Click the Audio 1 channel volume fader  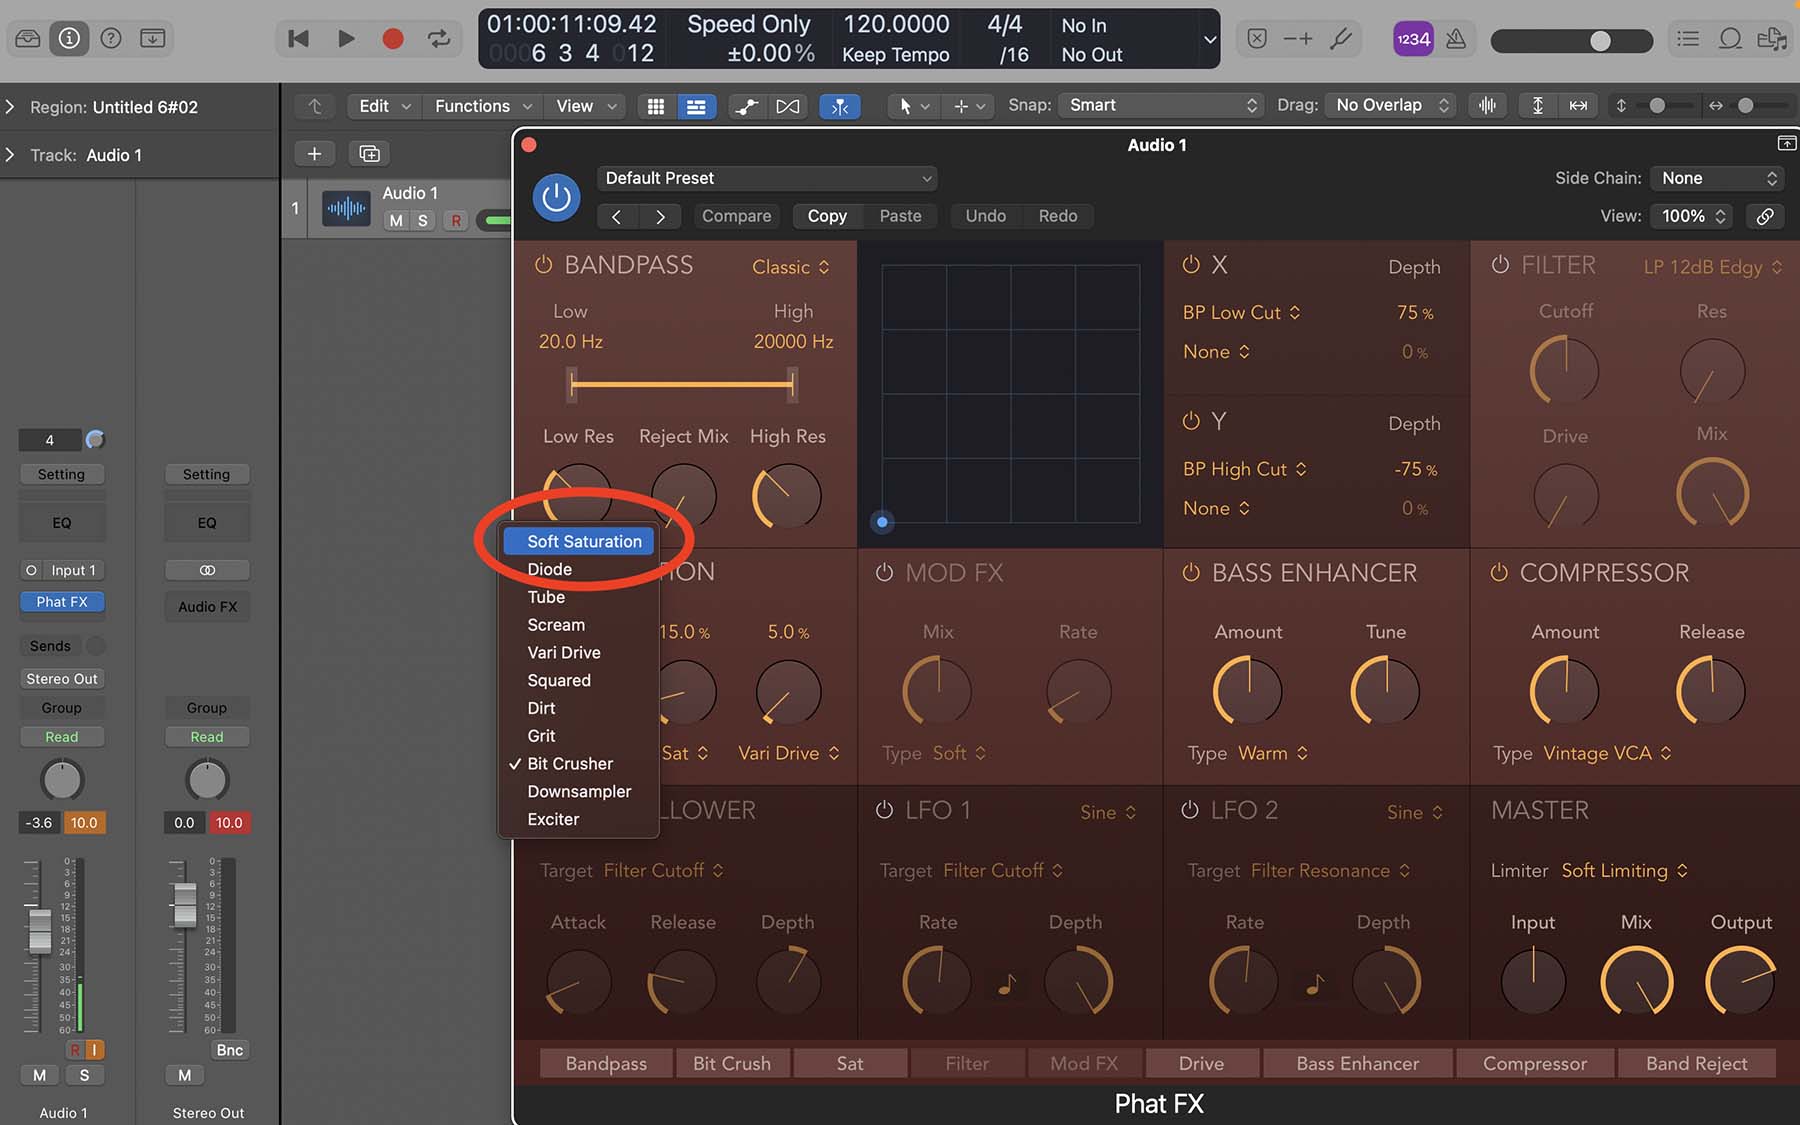[x=40, y=930]
